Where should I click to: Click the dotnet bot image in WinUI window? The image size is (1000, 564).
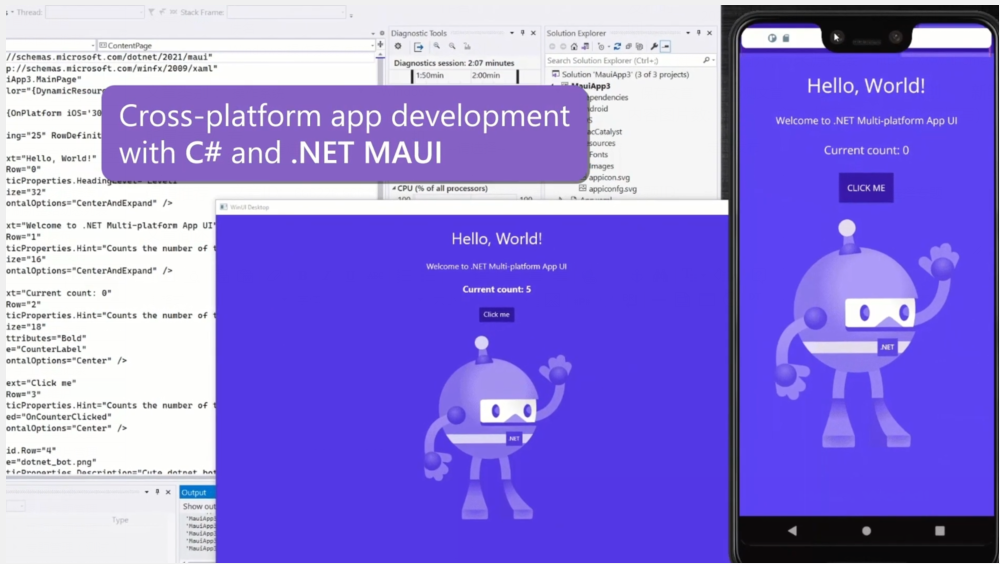pyautogui.click(x=497, y=427)
